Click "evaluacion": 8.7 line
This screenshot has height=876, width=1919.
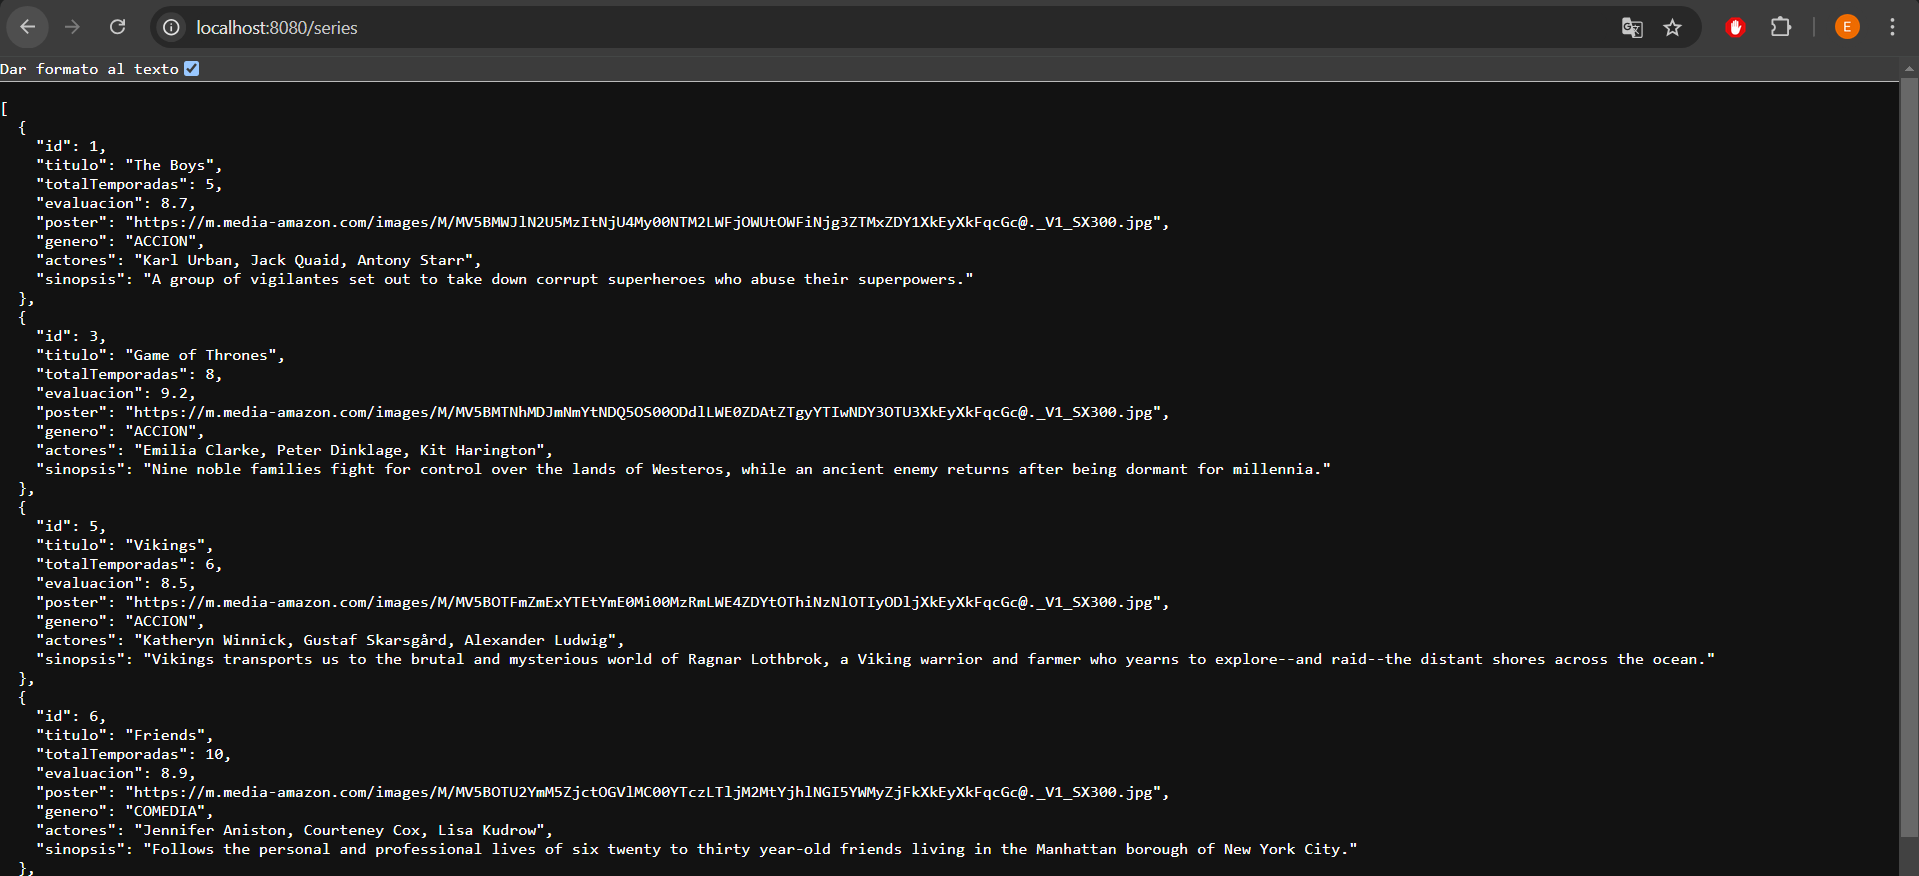116,203
